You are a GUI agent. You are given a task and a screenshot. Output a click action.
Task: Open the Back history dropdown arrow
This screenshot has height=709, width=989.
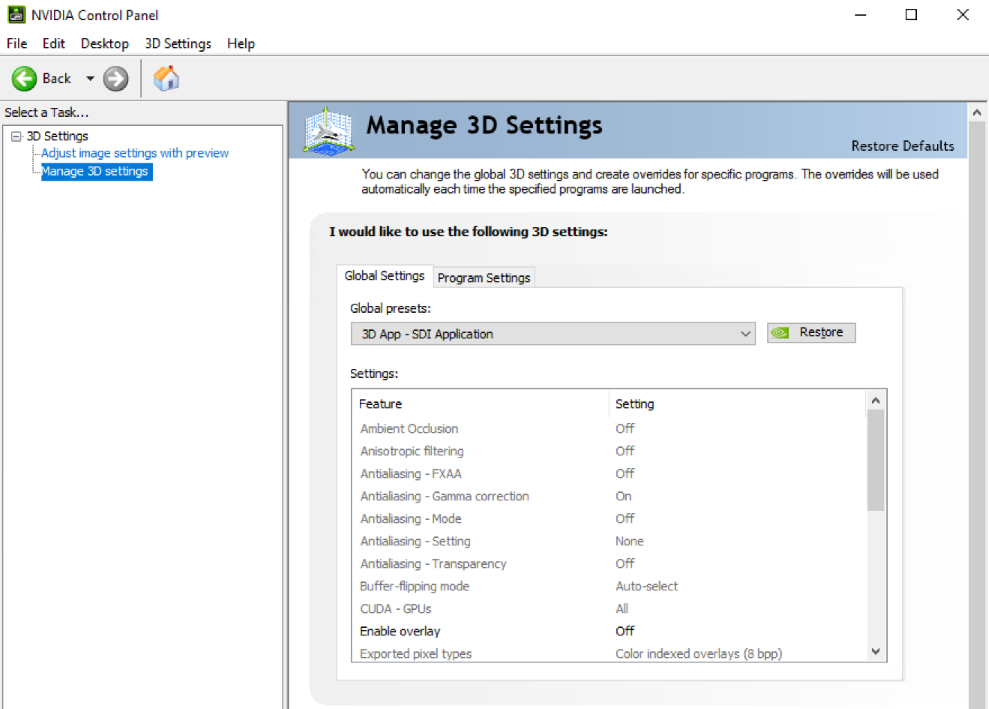(x=90, y=79)
